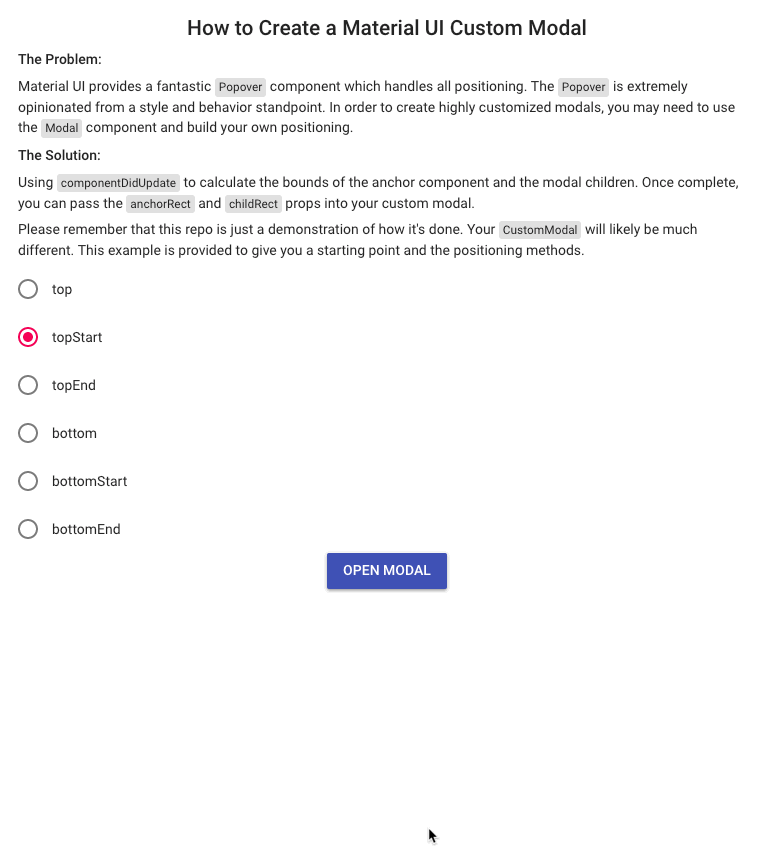775x862 pixels.
Task: Click the "anchorRect" code chip
Action: [x=160, y=204]
